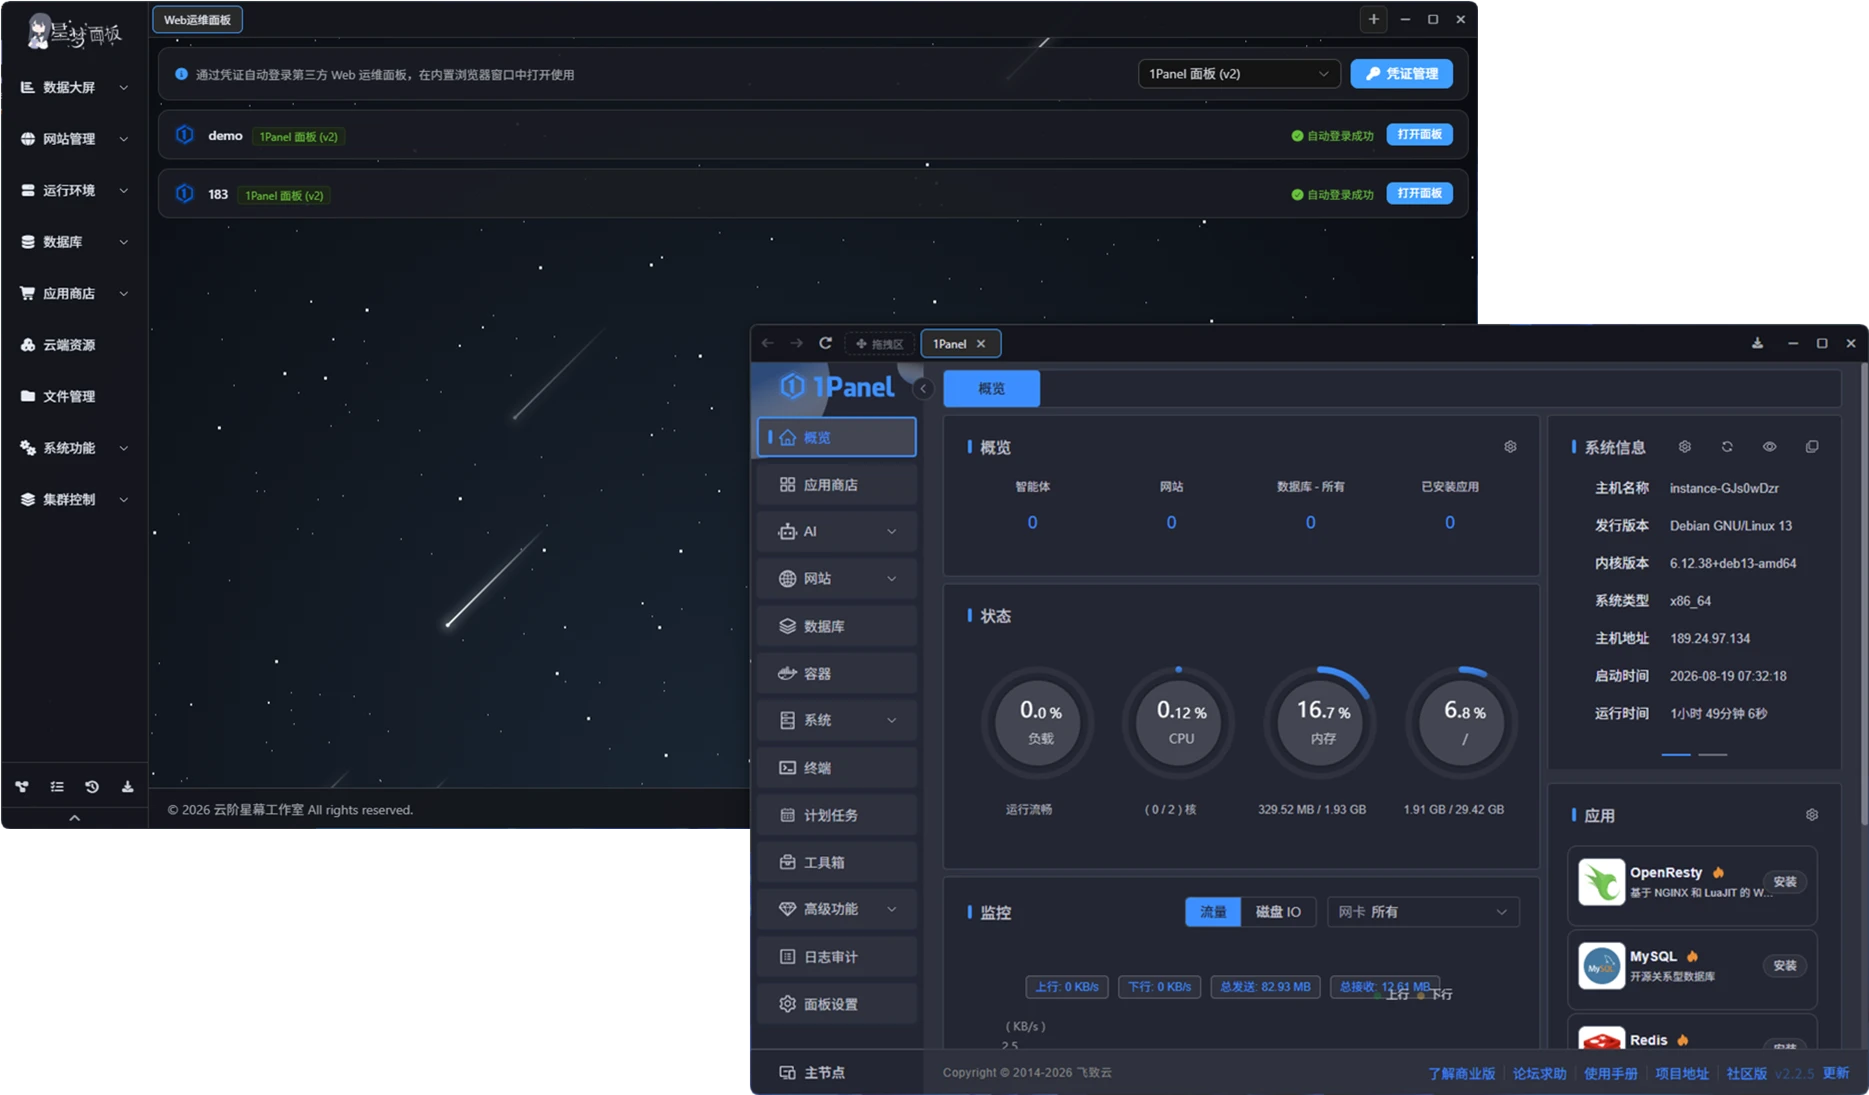Viewport: 1869px width, 1095px height.
Task: Open 主节点 at the 1Panel sidebar bottom
Action: pos(812,1072)
